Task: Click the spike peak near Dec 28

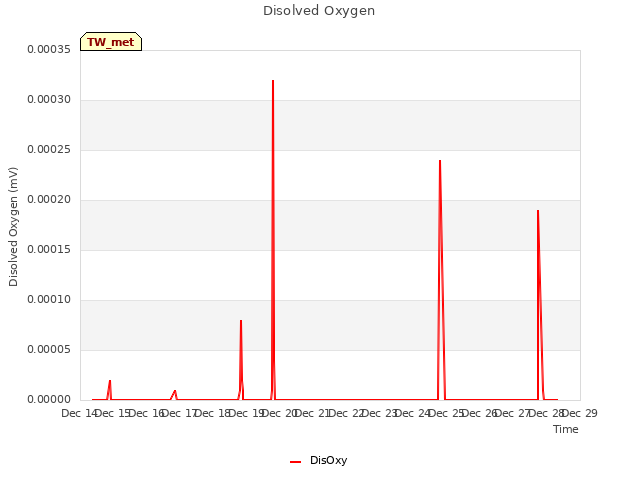Action: (x=538, y=211)
